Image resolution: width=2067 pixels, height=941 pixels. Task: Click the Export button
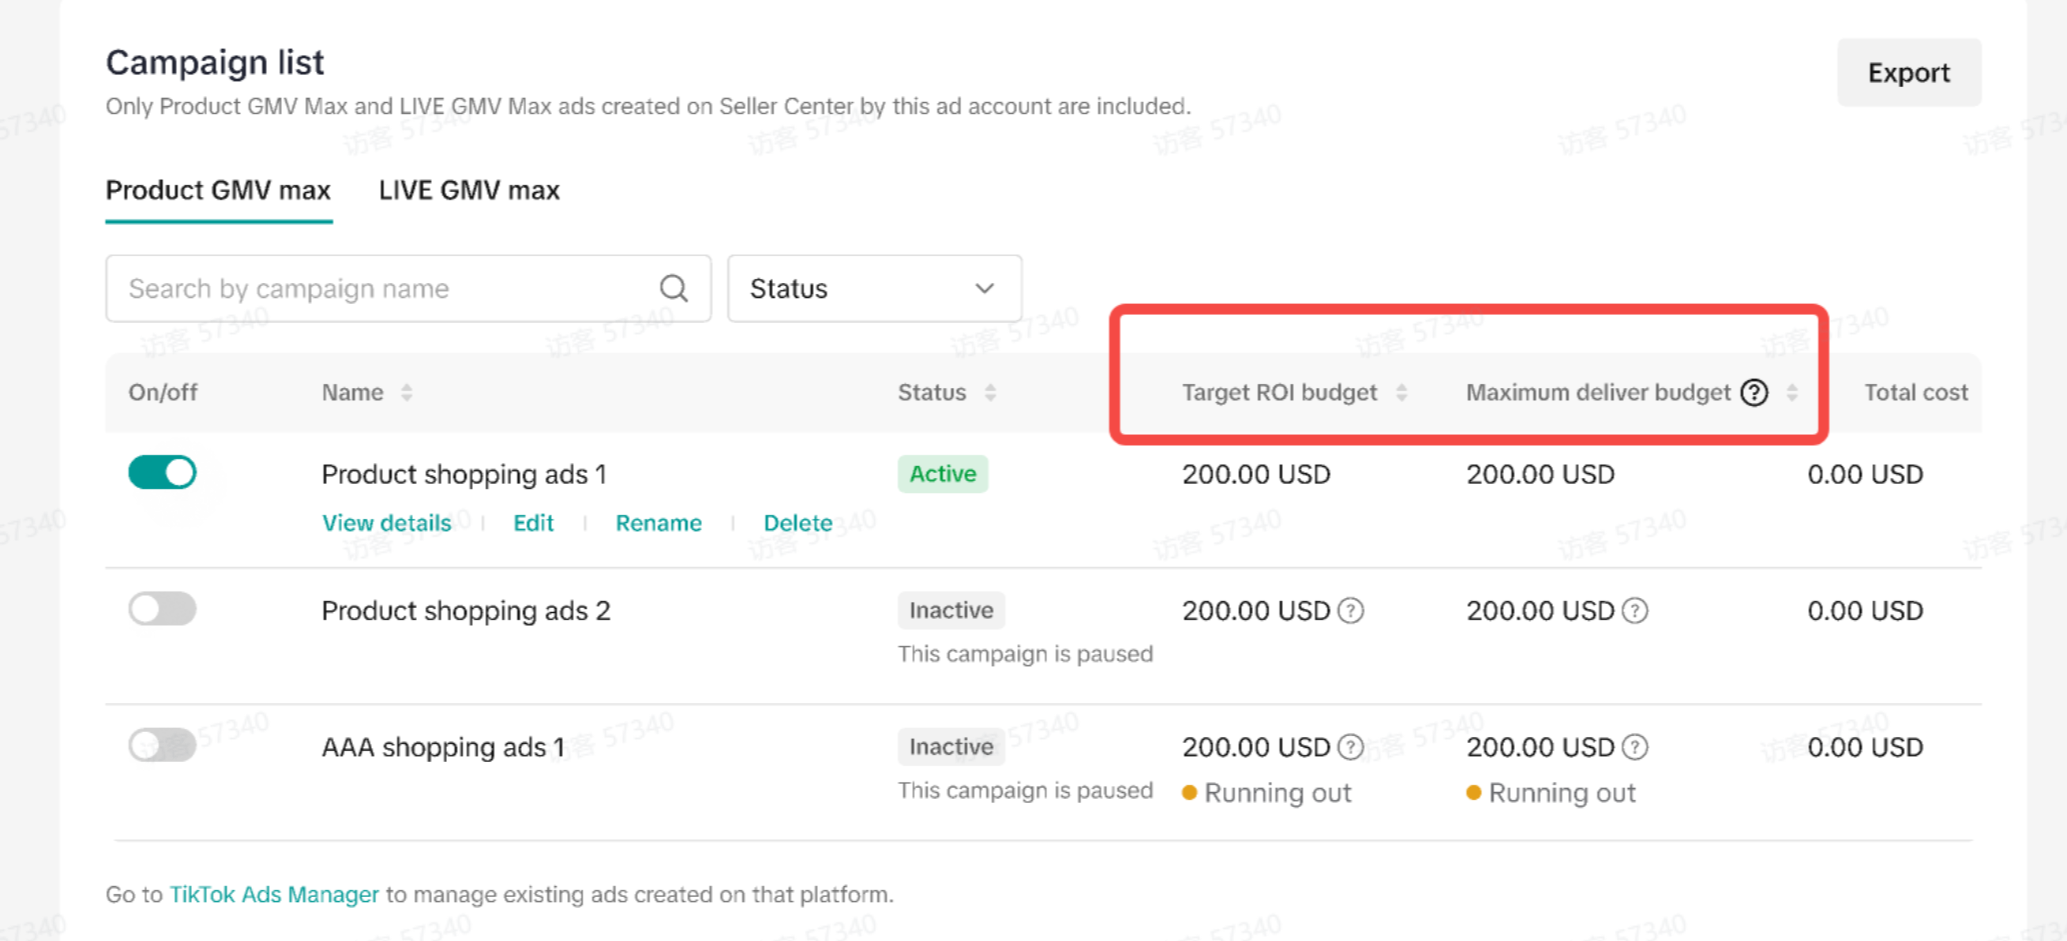tap(1908, 72)
